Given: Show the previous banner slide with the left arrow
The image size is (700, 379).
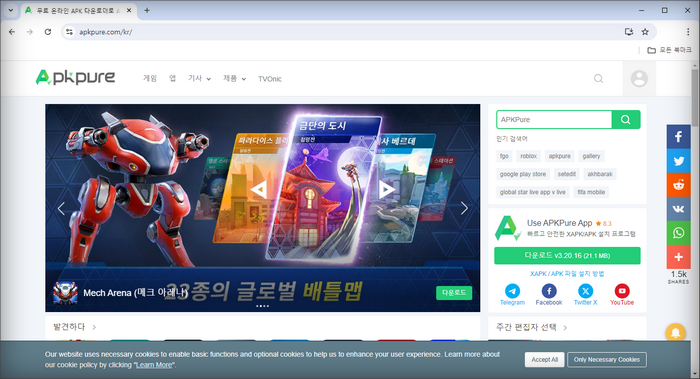Looking at the screenshot, I should click(61, 208).
